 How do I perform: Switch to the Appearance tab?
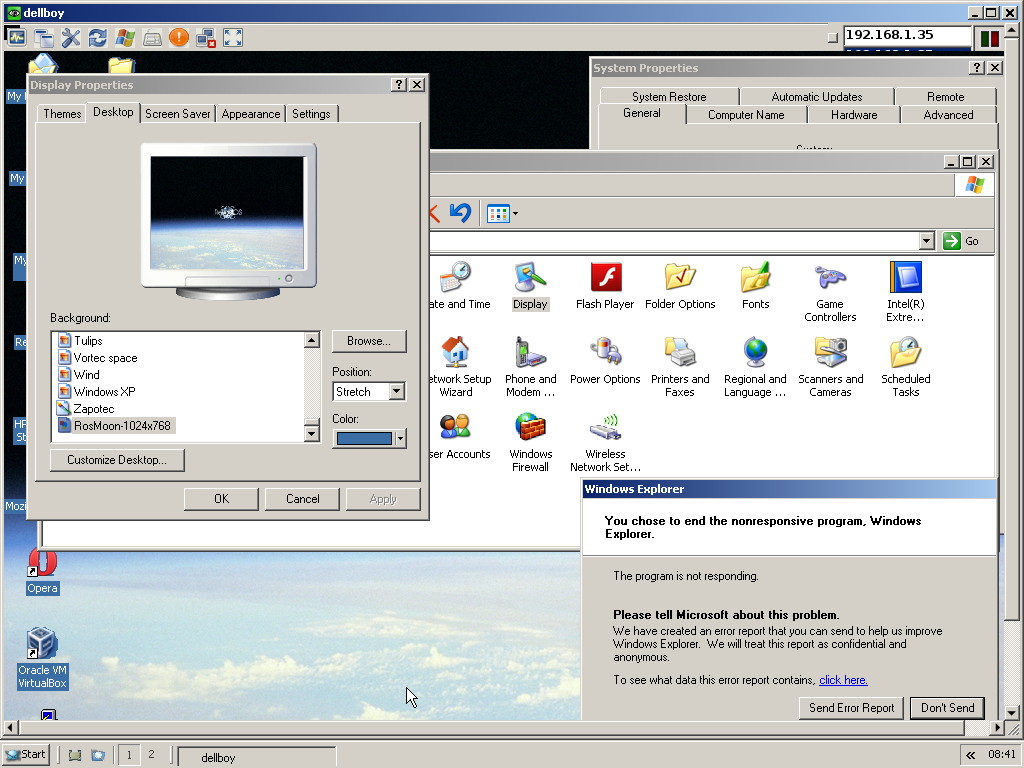pos(251,114)
